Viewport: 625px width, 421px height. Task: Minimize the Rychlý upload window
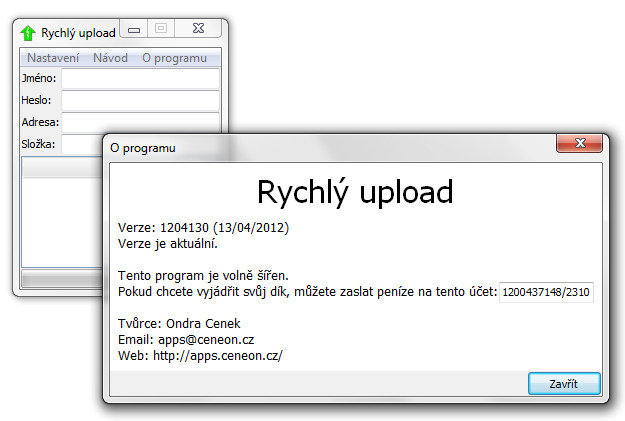134,29
